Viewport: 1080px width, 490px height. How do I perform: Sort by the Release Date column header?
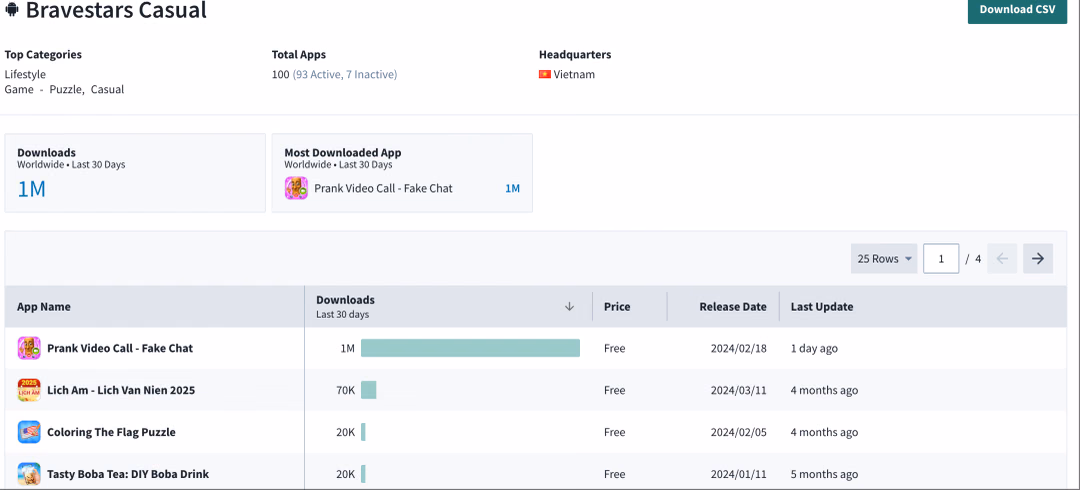pos(733,307)
